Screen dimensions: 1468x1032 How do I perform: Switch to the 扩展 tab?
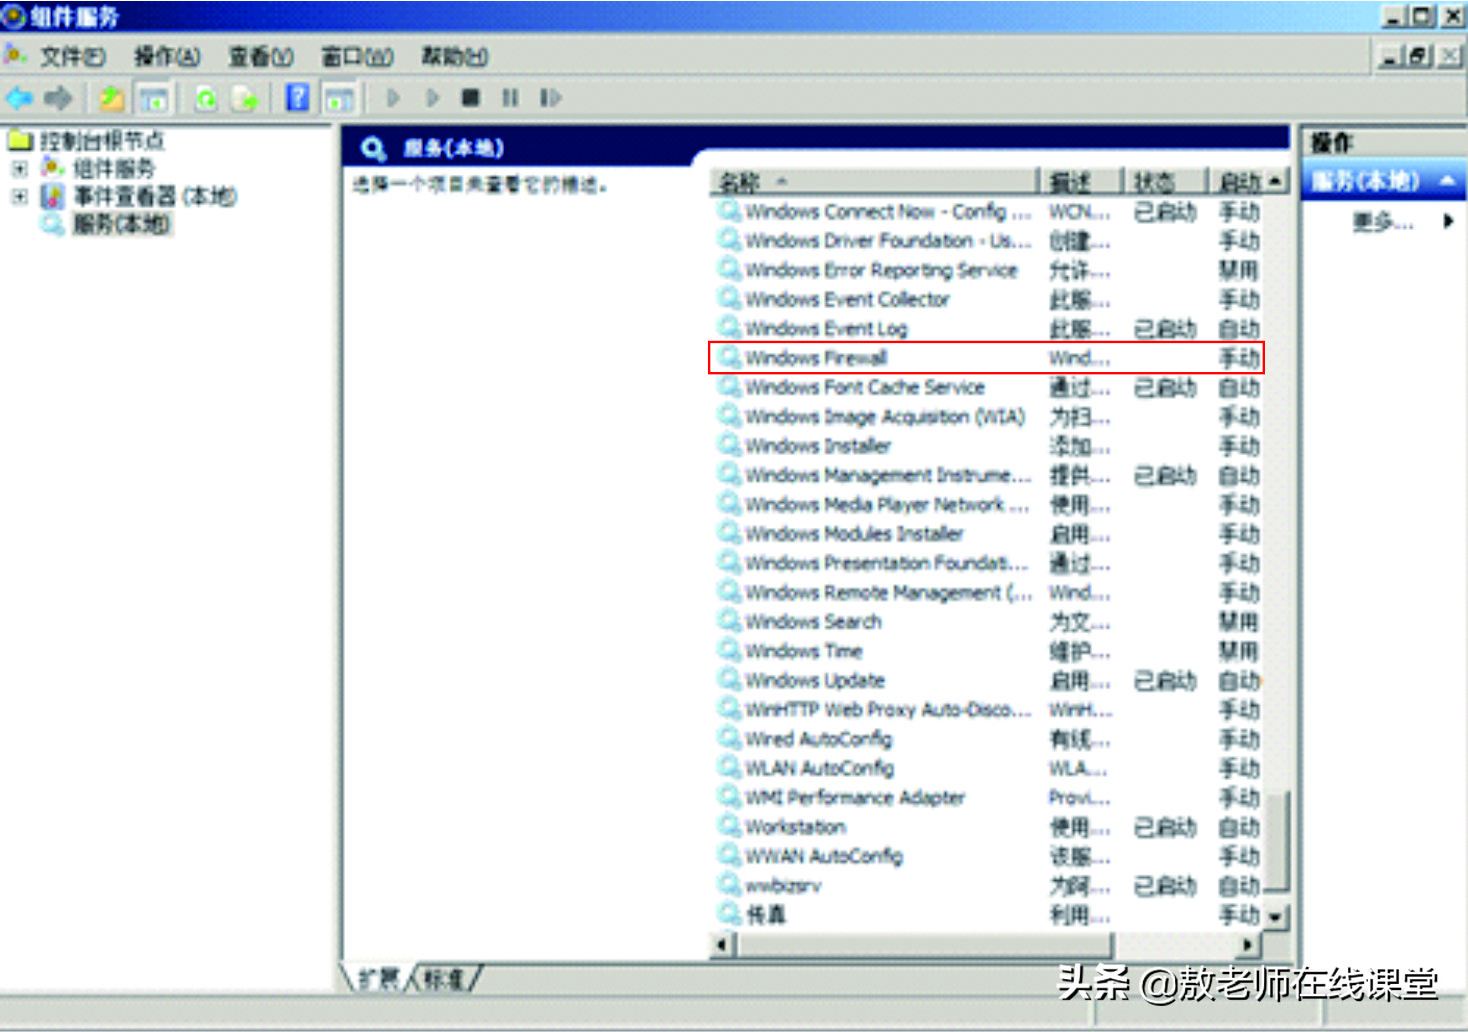tap(379, 978)
